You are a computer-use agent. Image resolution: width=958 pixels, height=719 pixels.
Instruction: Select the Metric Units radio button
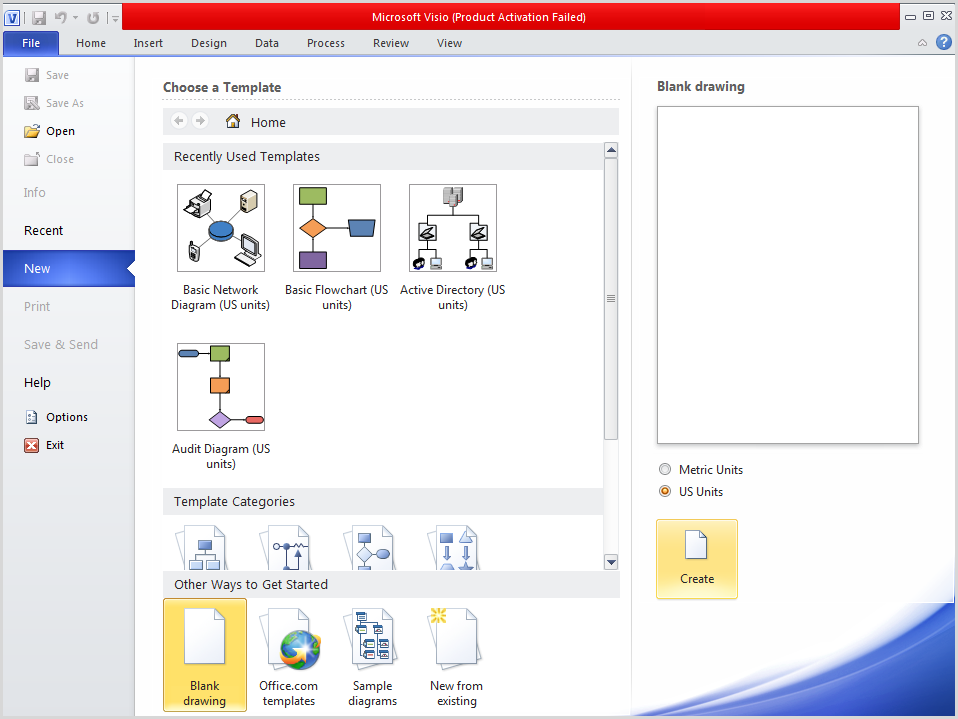tap(665, 470)
